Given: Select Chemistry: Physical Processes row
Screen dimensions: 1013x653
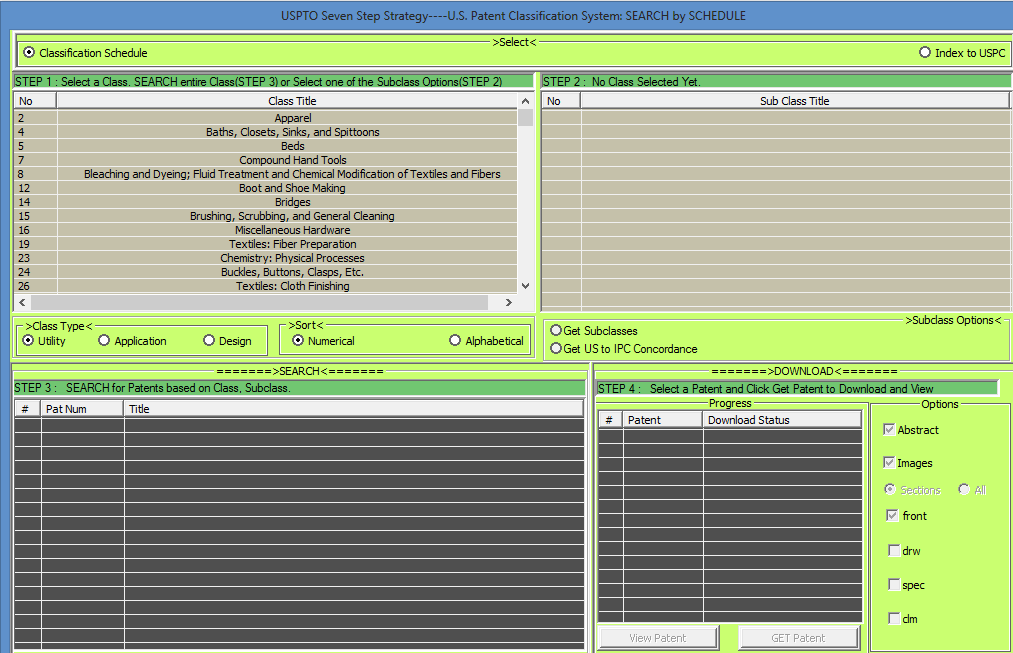Looking at the screenshot, I should [x=266, y=258].
